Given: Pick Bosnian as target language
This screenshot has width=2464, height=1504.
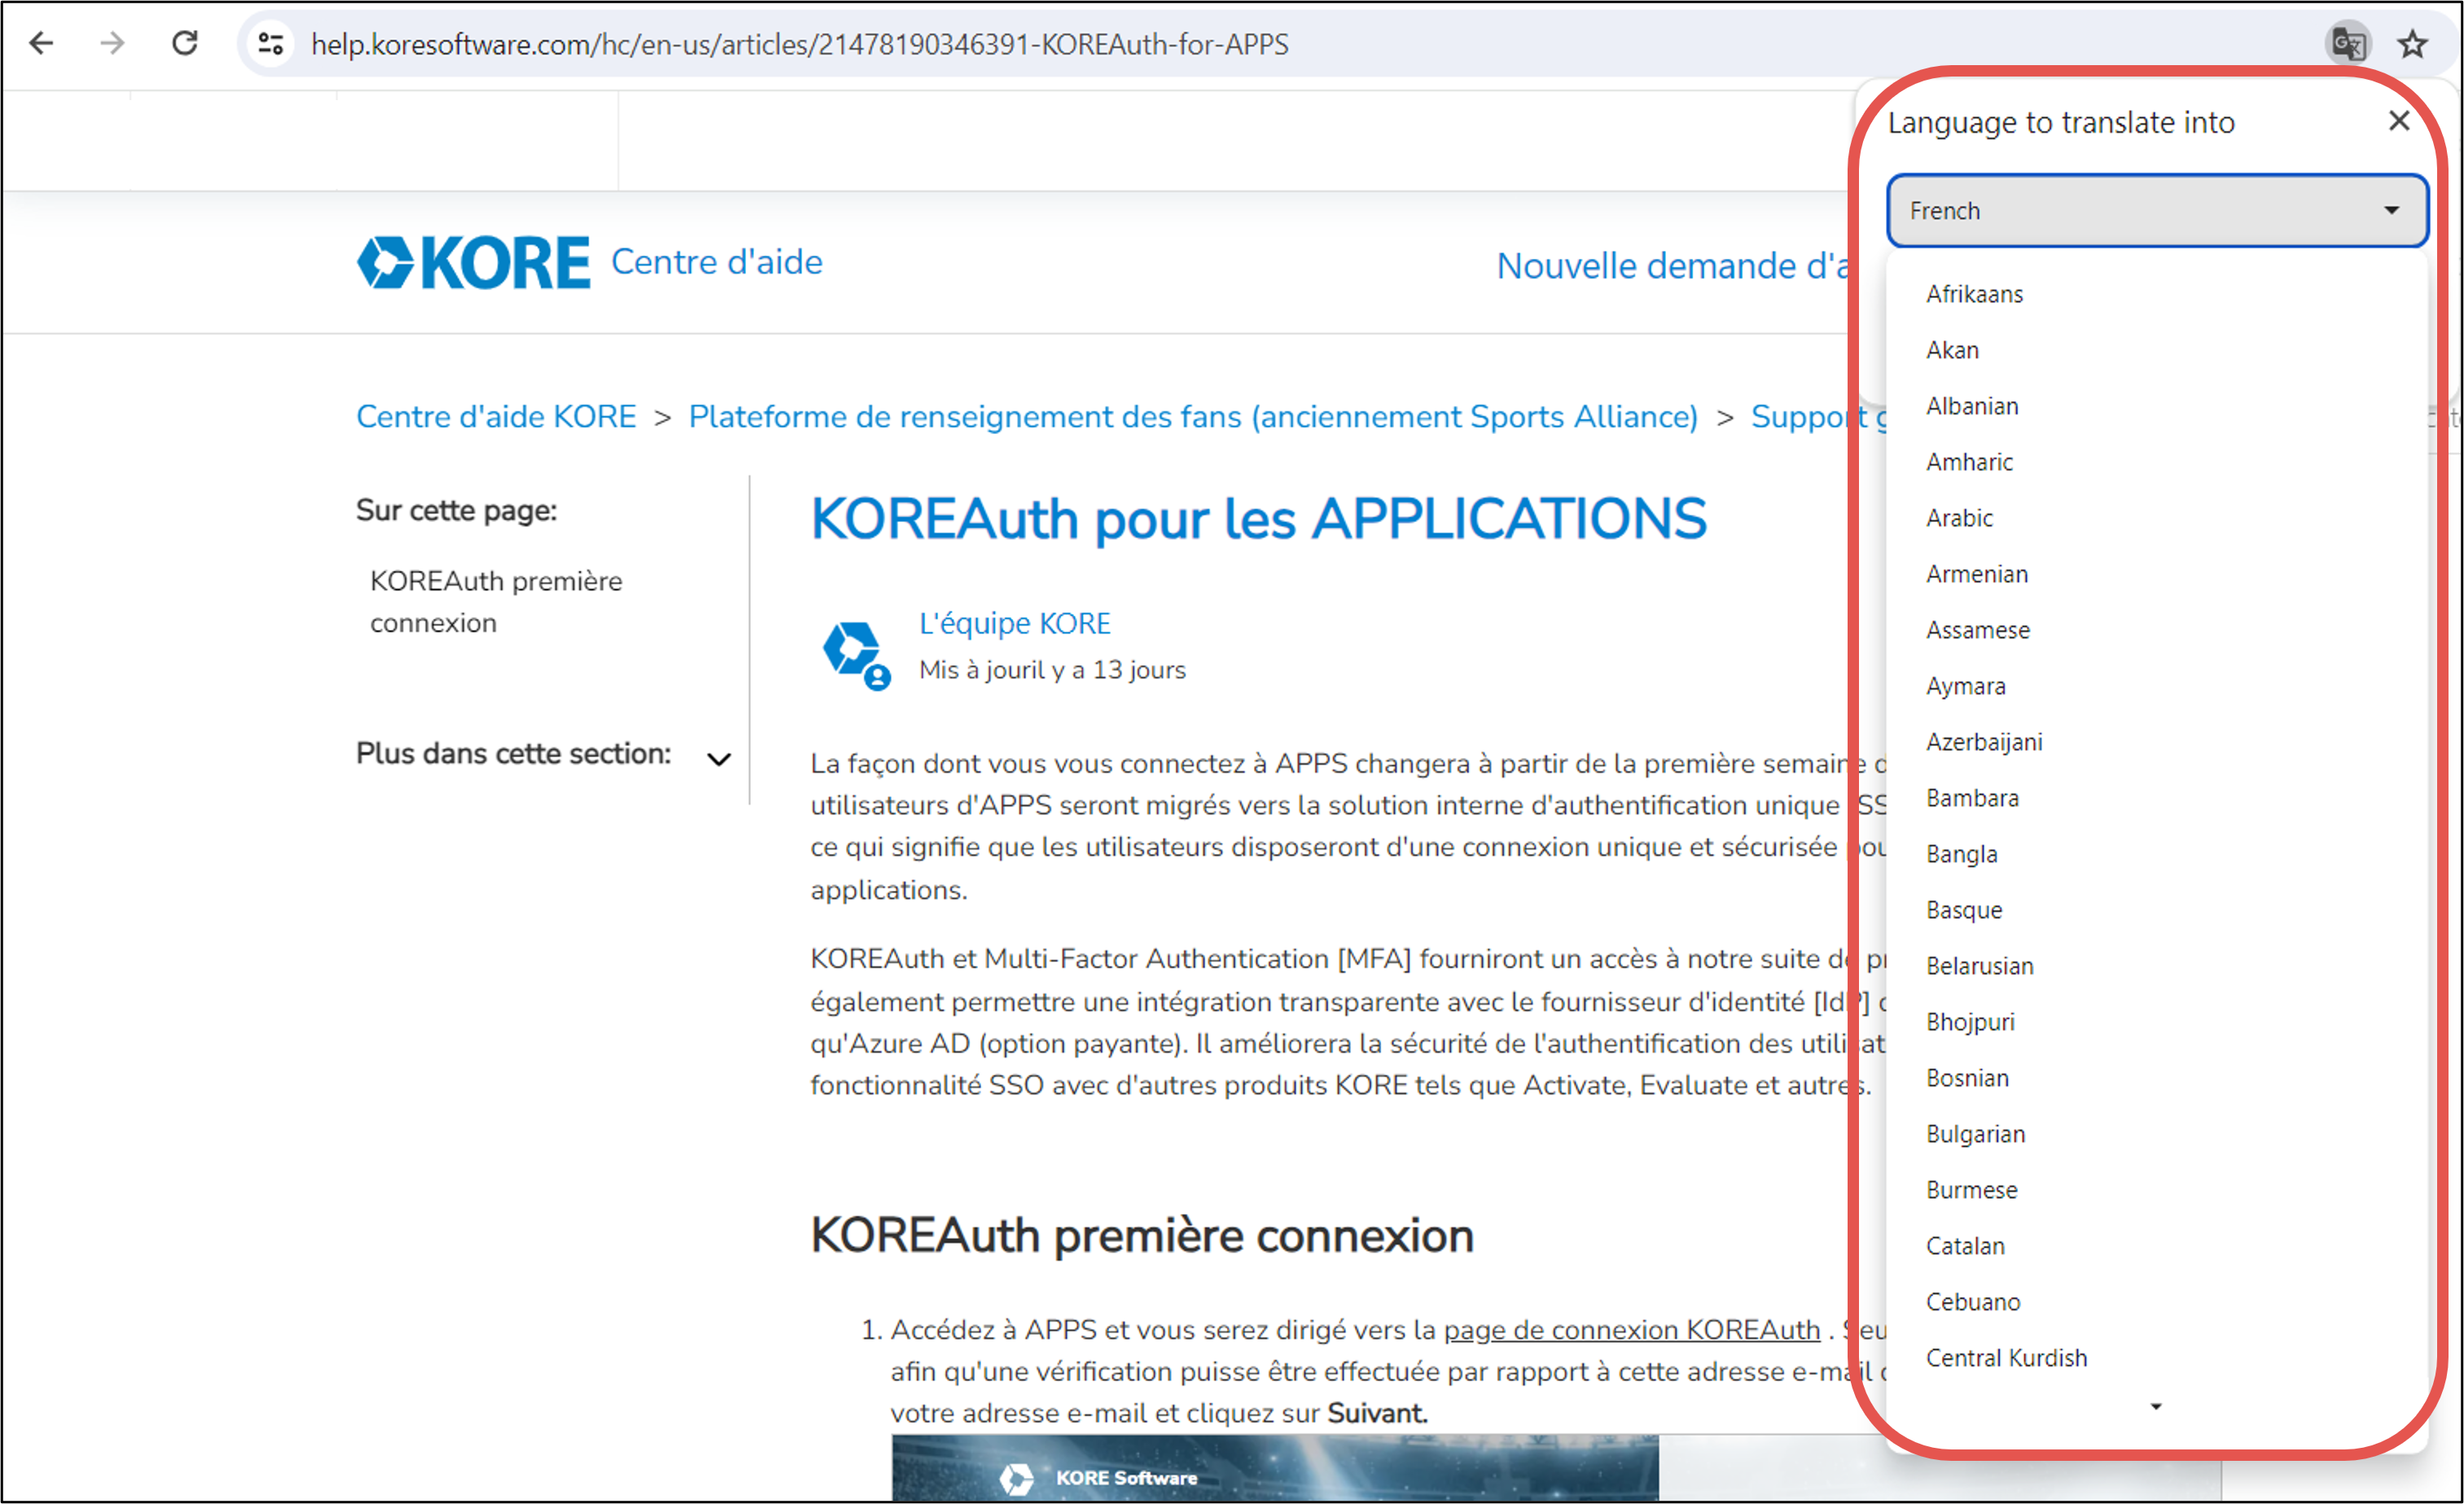Looking at the screenshot, I should point(1967,1078).
